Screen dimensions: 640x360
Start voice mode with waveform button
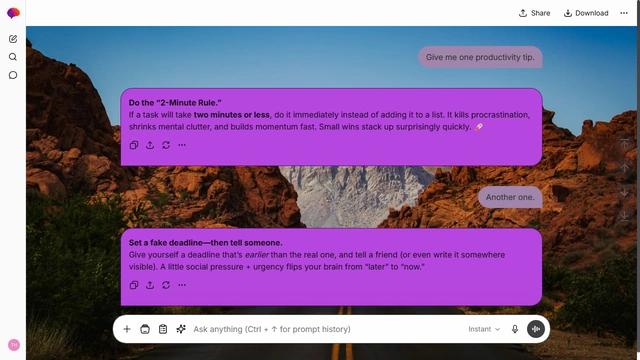click(x=536, y=329)
